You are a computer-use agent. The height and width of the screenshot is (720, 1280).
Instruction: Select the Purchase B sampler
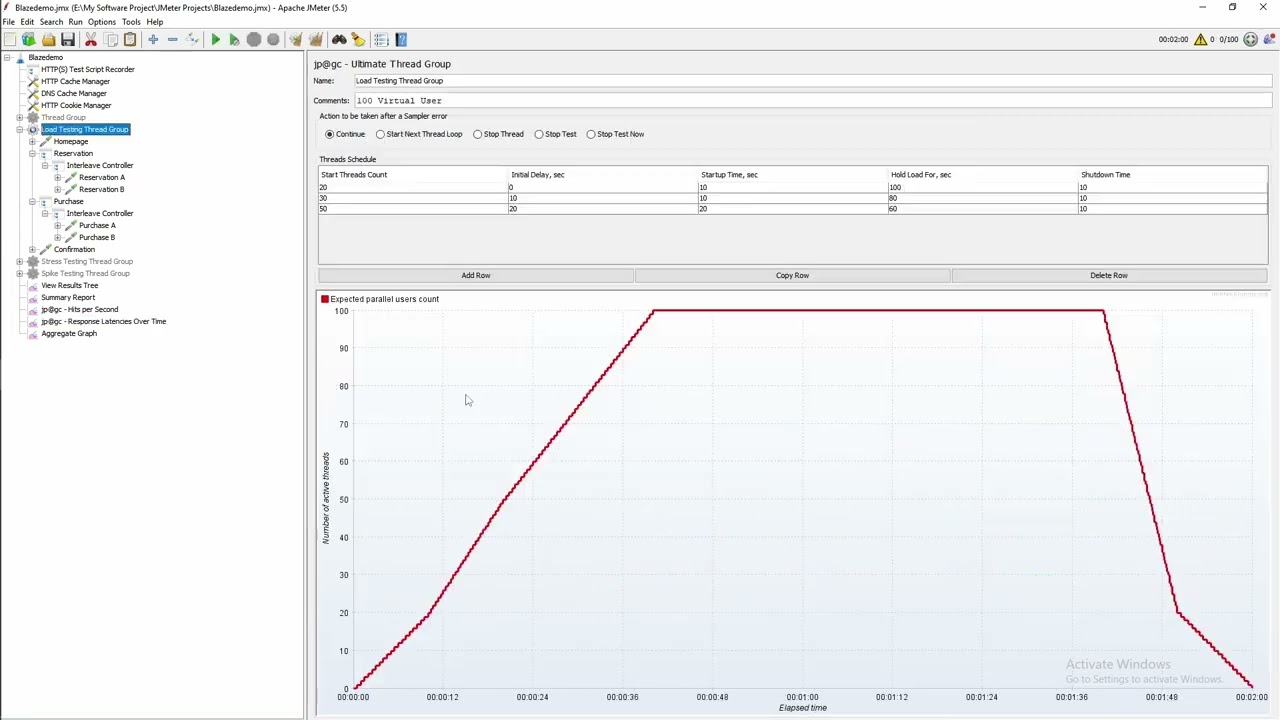(97, 238)
